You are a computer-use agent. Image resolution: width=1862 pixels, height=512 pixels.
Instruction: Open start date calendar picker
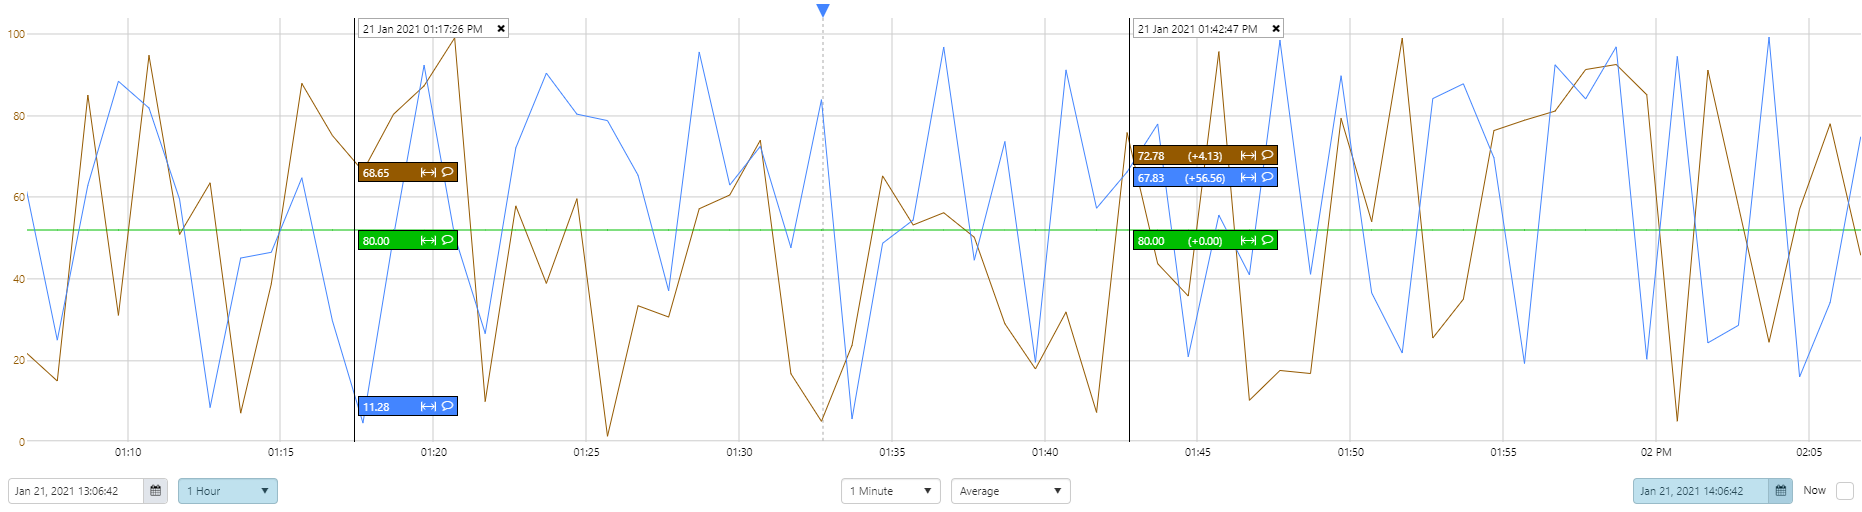pos(155,491)
